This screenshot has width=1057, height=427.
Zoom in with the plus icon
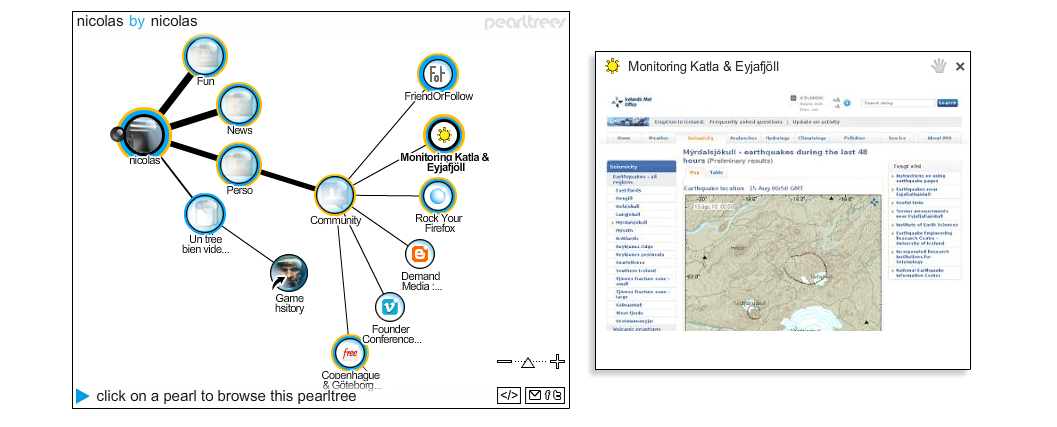pos(557,362)
